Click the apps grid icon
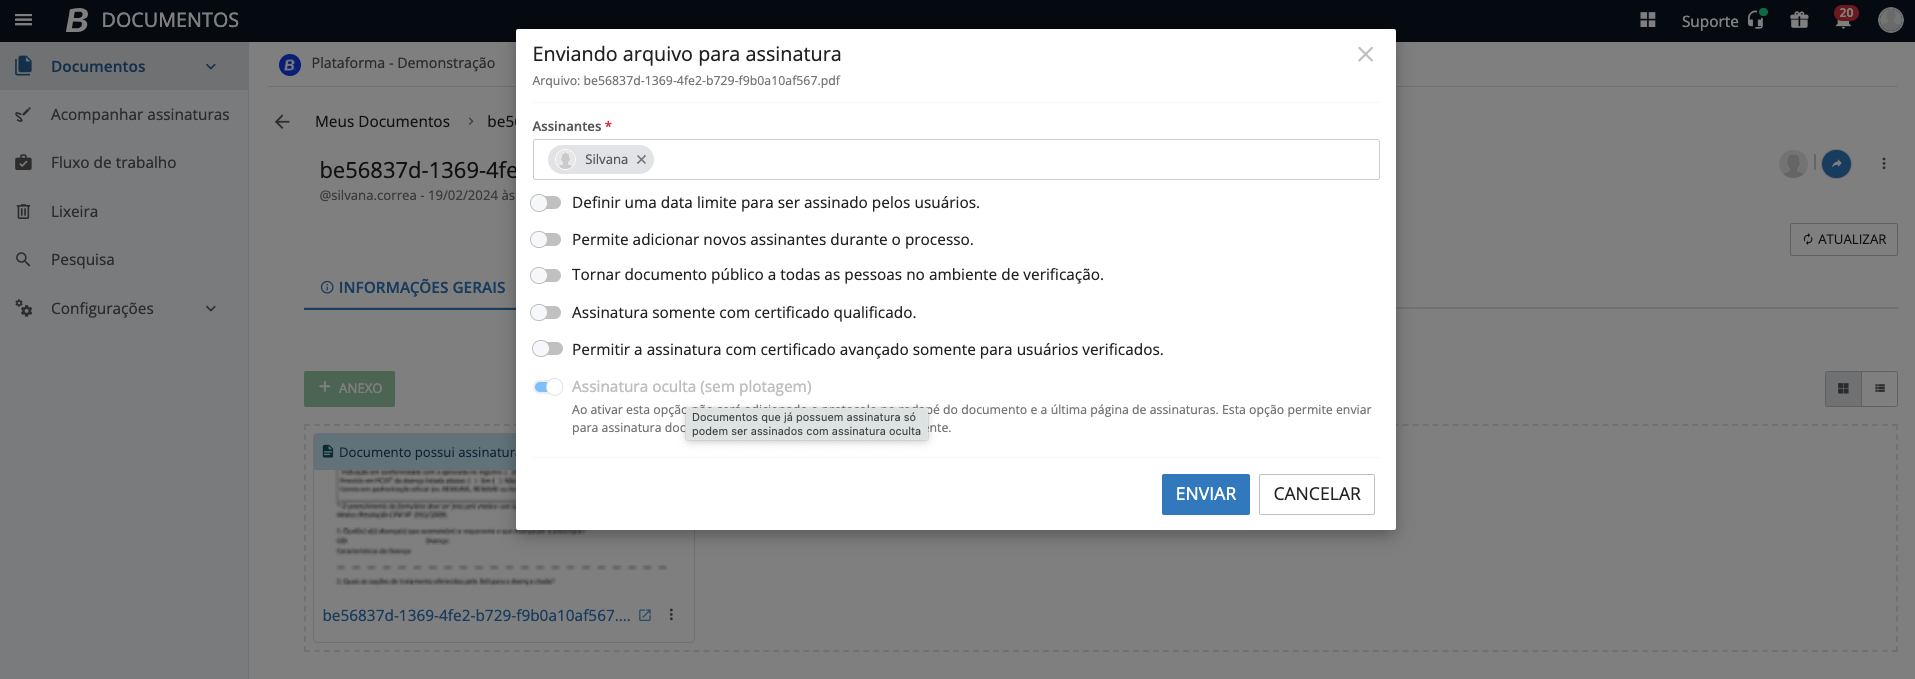 1648,20
